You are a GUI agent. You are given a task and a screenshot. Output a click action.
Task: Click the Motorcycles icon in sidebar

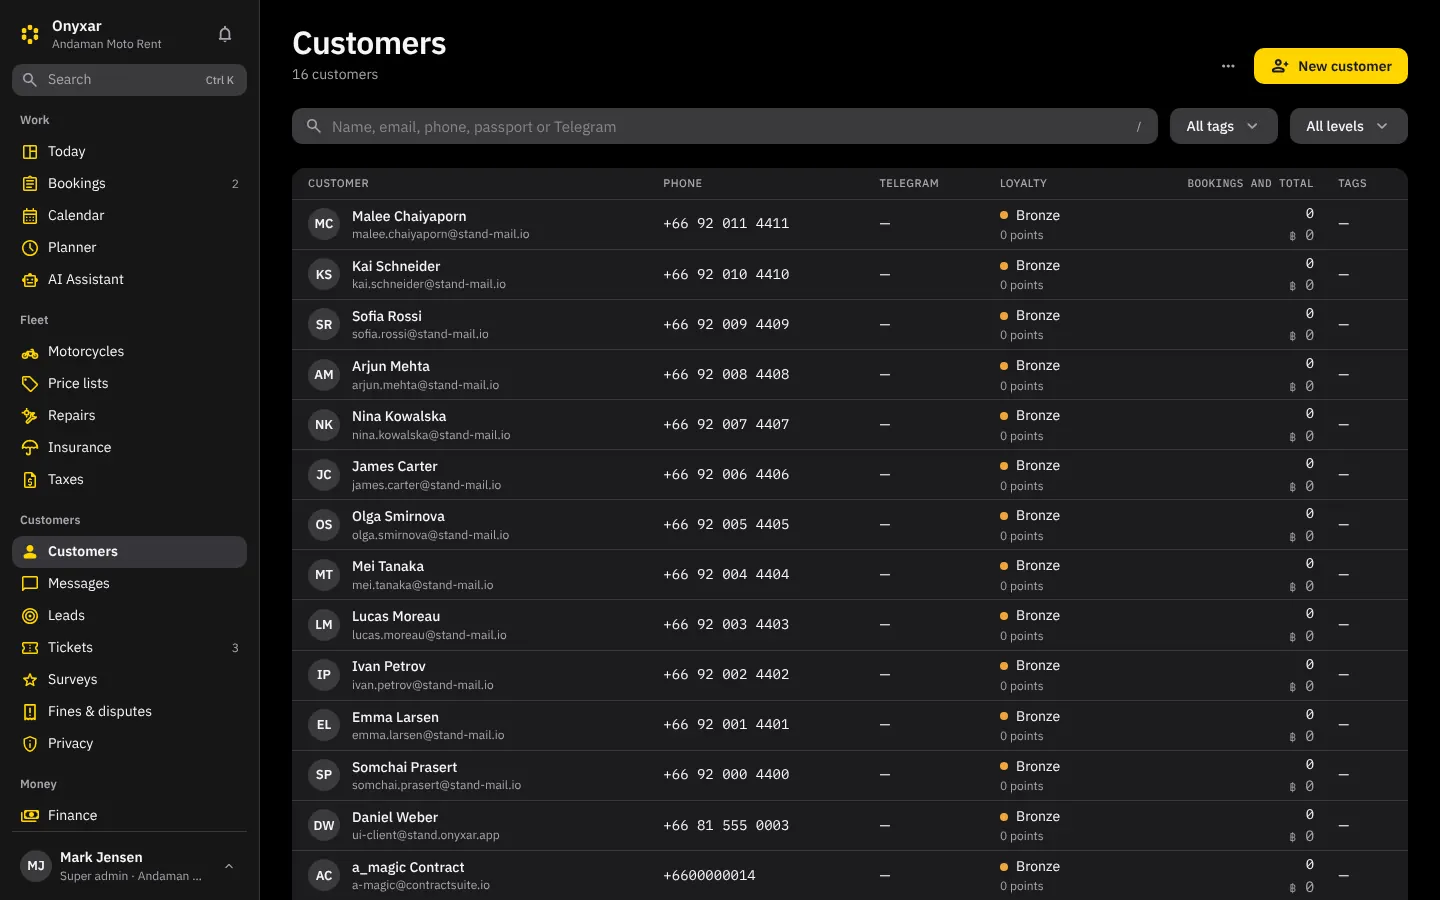[x=30, y=352]
